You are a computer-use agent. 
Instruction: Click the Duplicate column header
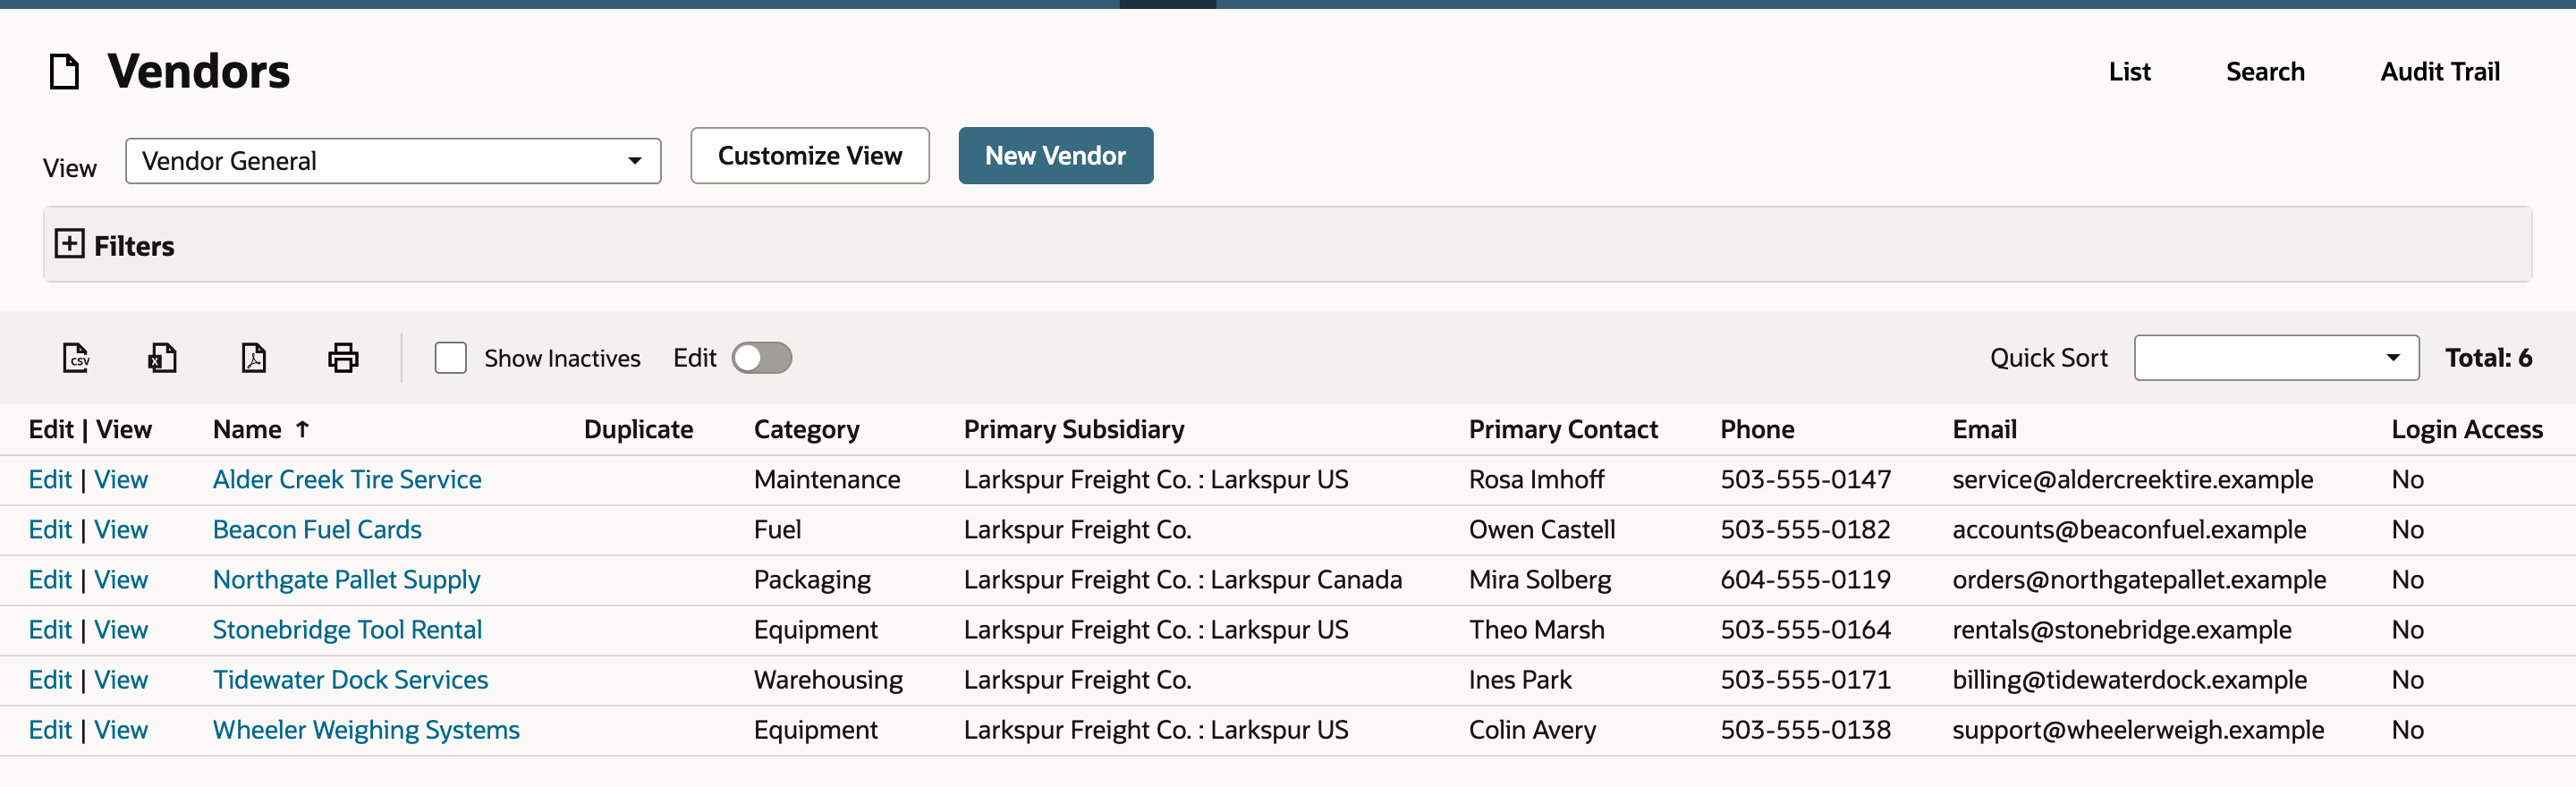click(x=638, y=430)
